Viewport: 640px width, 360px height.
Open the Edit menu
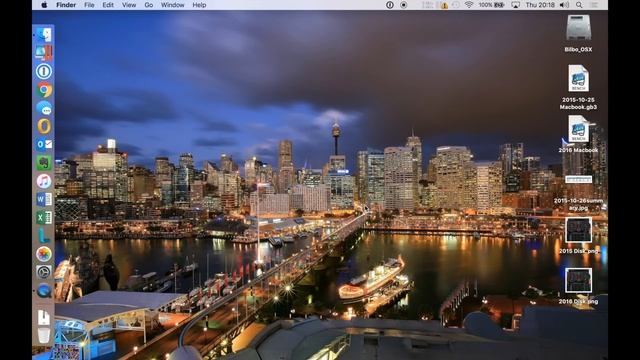[108, 5]
